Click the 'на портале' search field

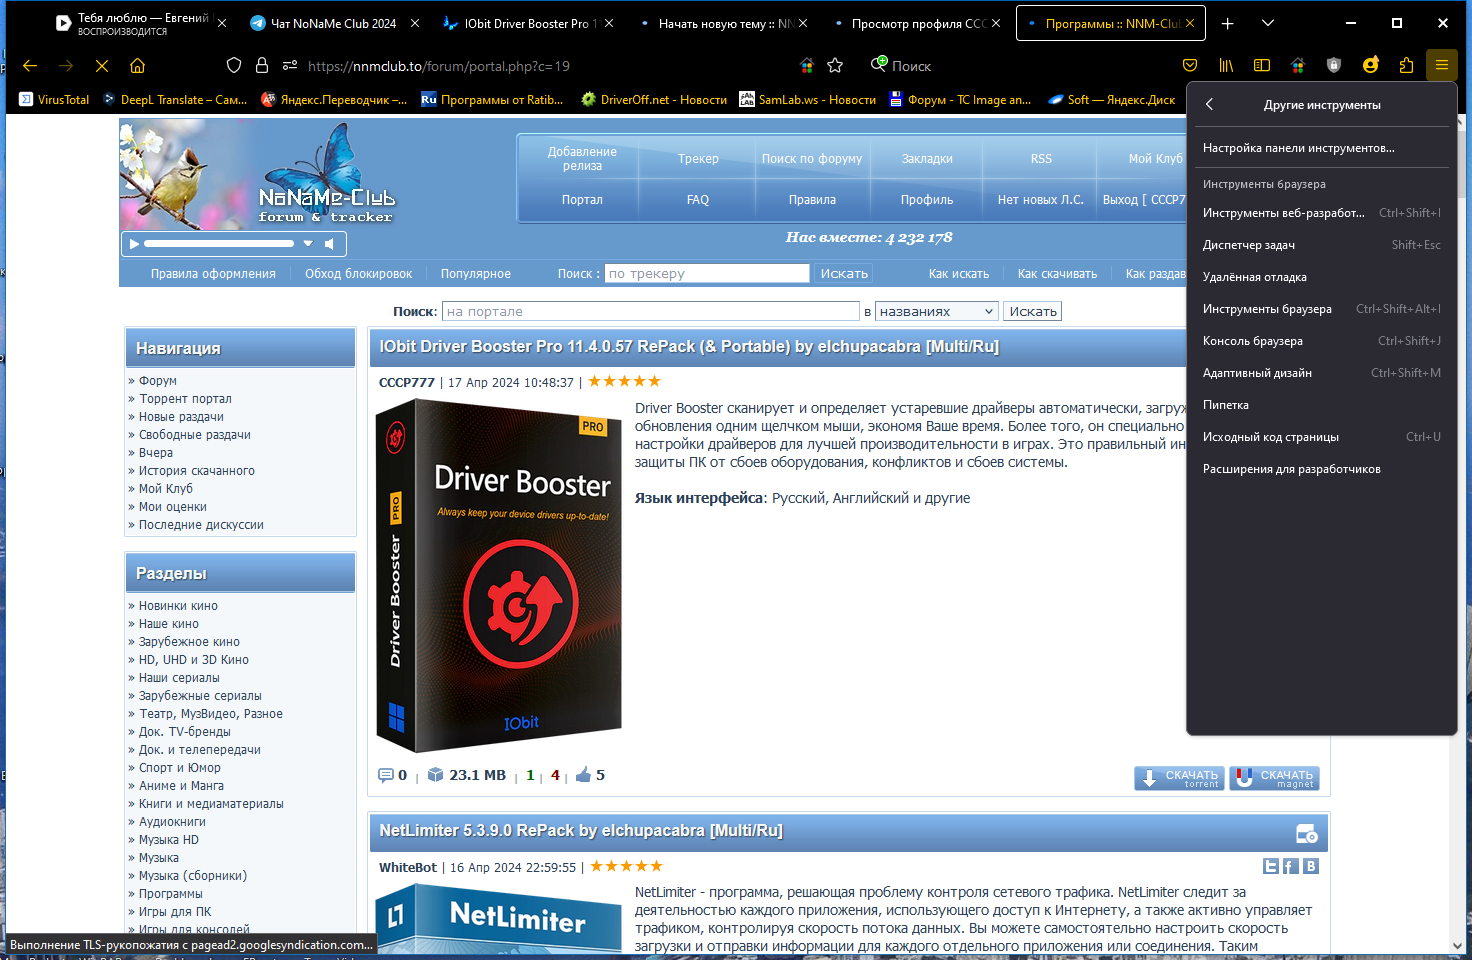click(x=651, y=311)
